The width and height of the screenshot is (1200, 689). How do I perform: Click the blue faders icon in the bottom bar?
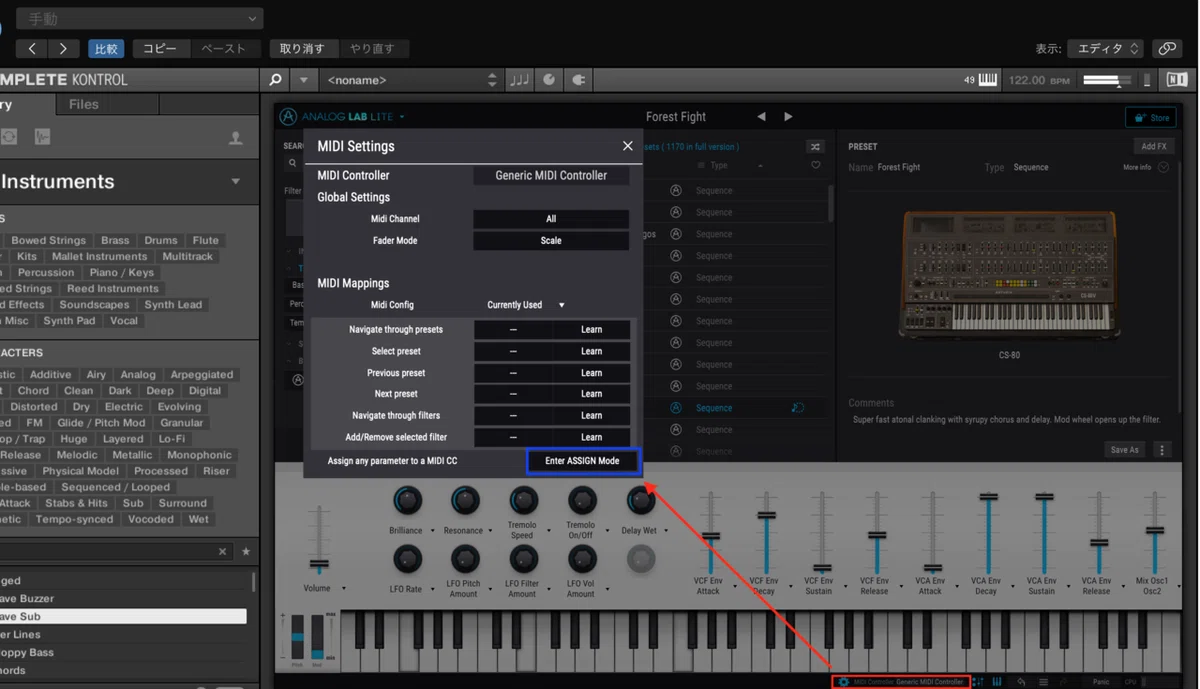tap(978, 682)
